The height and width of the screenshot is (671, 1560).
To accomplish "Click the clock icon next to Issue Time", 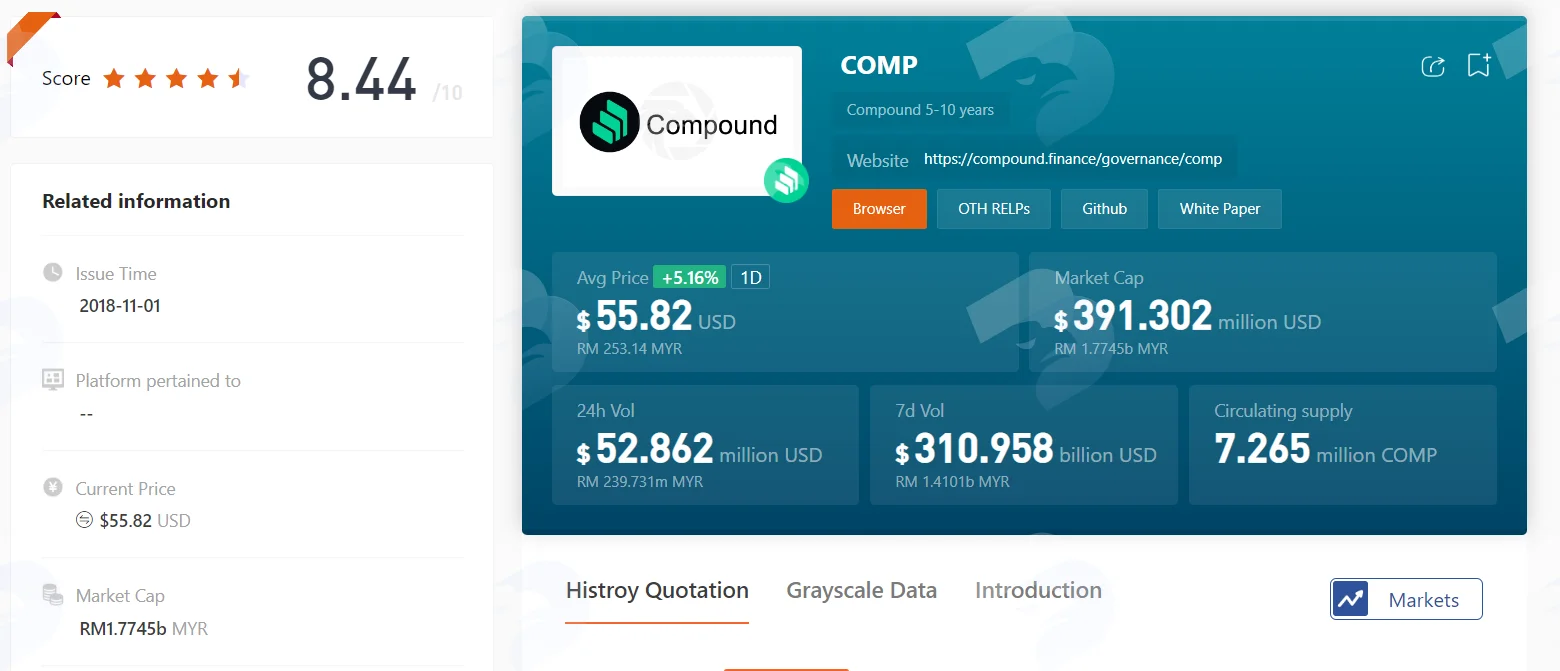I will 53,272.
